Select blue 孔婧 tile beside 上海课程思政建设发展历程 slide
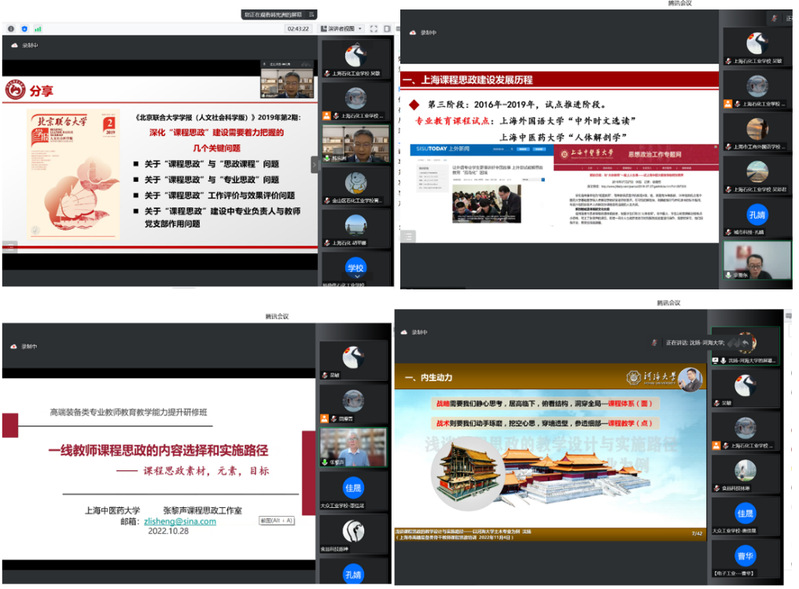 tap(757, 215)
